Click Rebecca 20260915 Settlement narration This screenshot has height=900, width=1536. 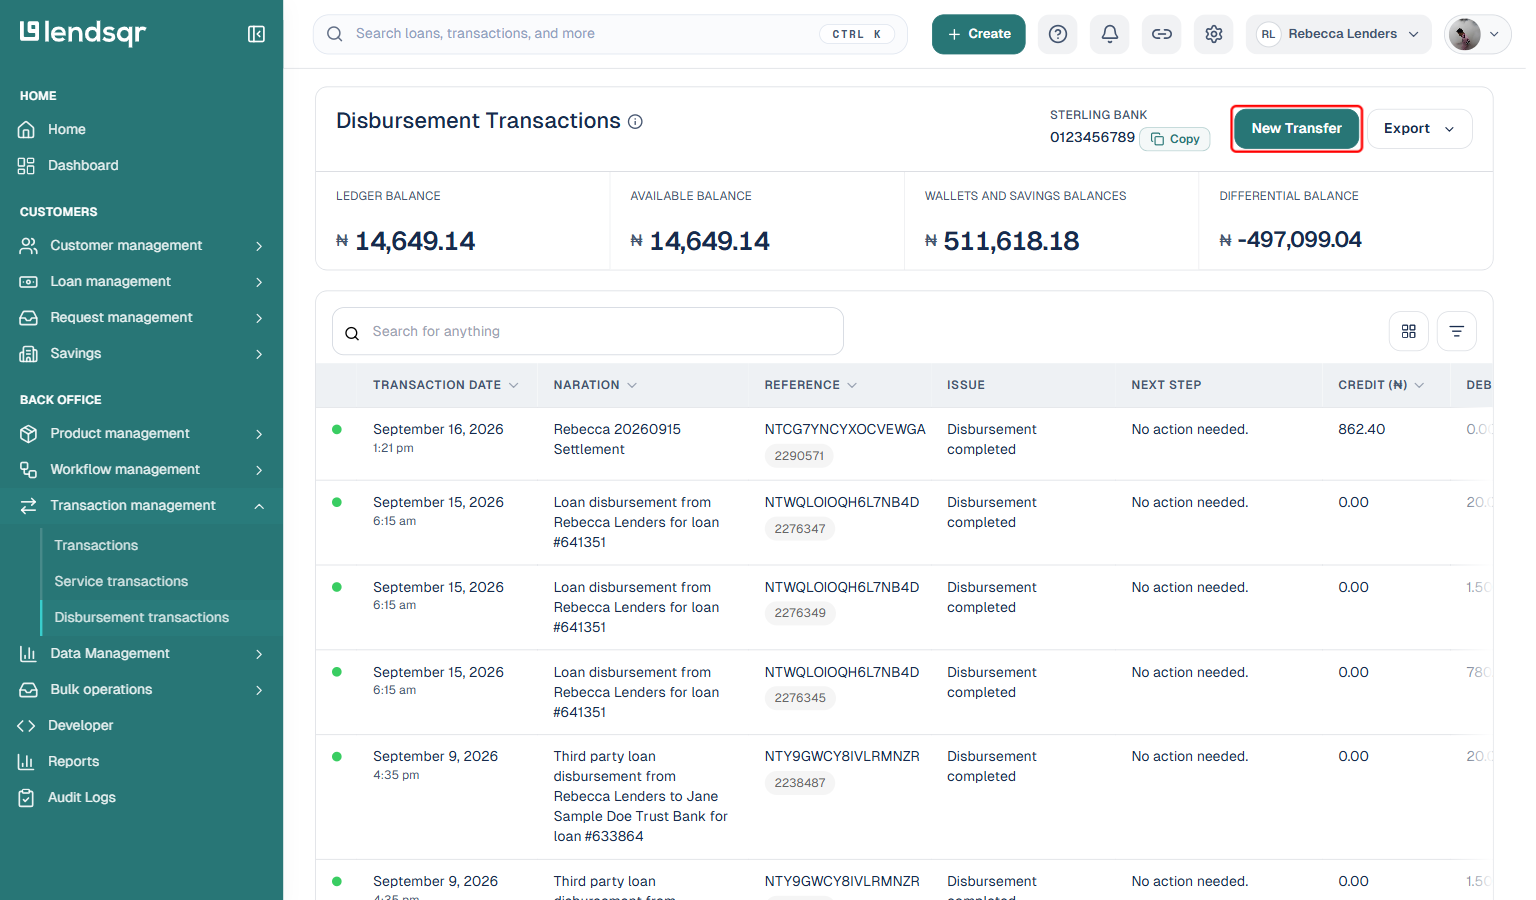click(617, 440)
